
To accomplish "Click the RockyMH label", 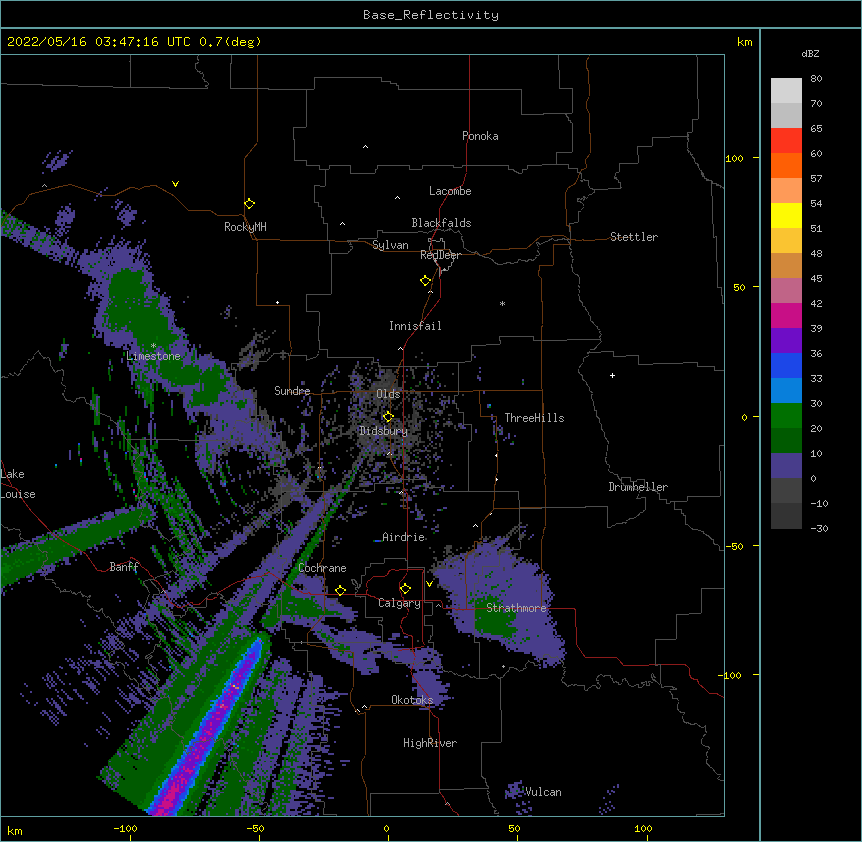I will pyautogui.click(x=245, y=227).
